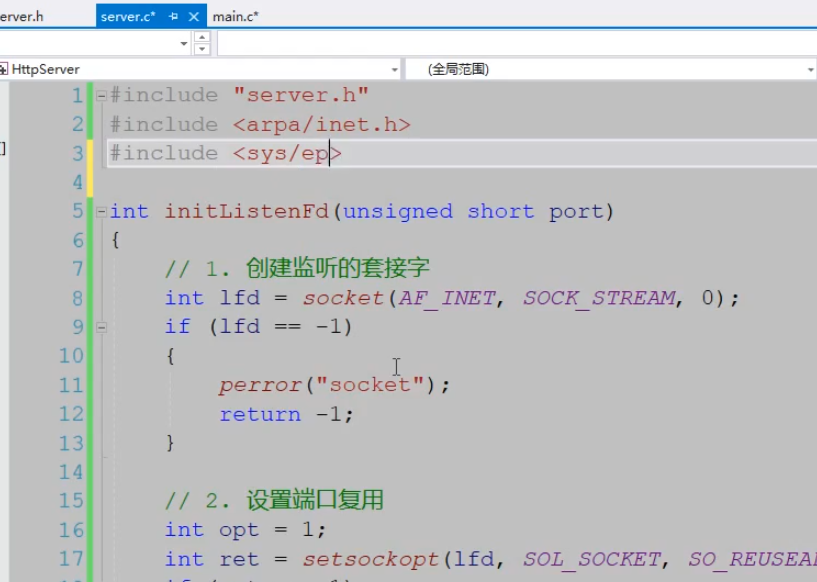817x582 pixels.
Task: Click "int opt = 1;" on line 16
Action: (x=245, y=530)
